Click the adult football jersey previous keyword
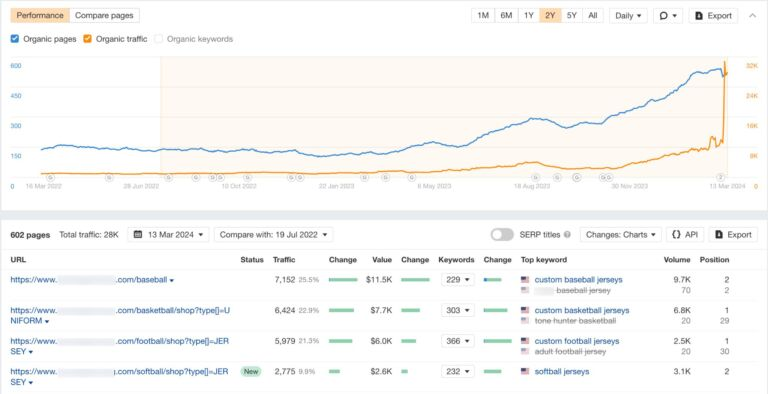Screen dimensions: 768x394 570,351
